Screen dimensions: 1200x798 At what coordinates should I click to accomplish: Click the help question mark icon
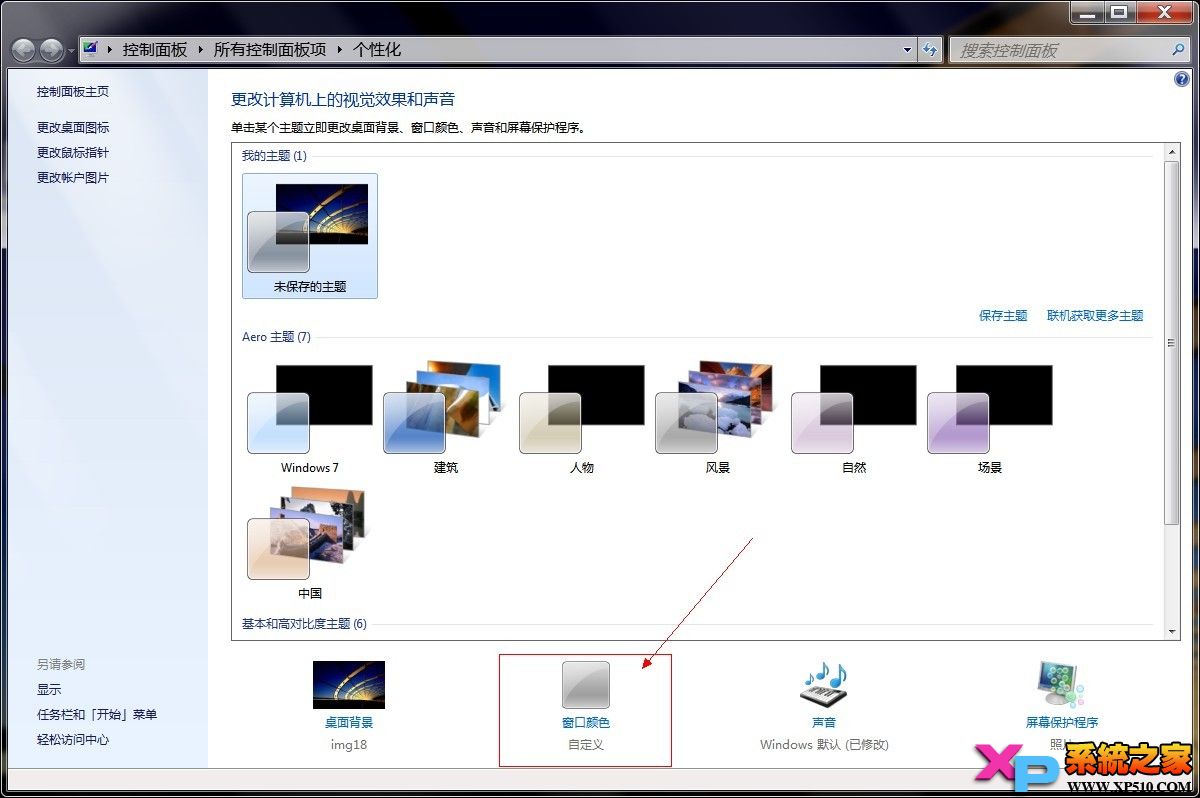pos(1182,79)
